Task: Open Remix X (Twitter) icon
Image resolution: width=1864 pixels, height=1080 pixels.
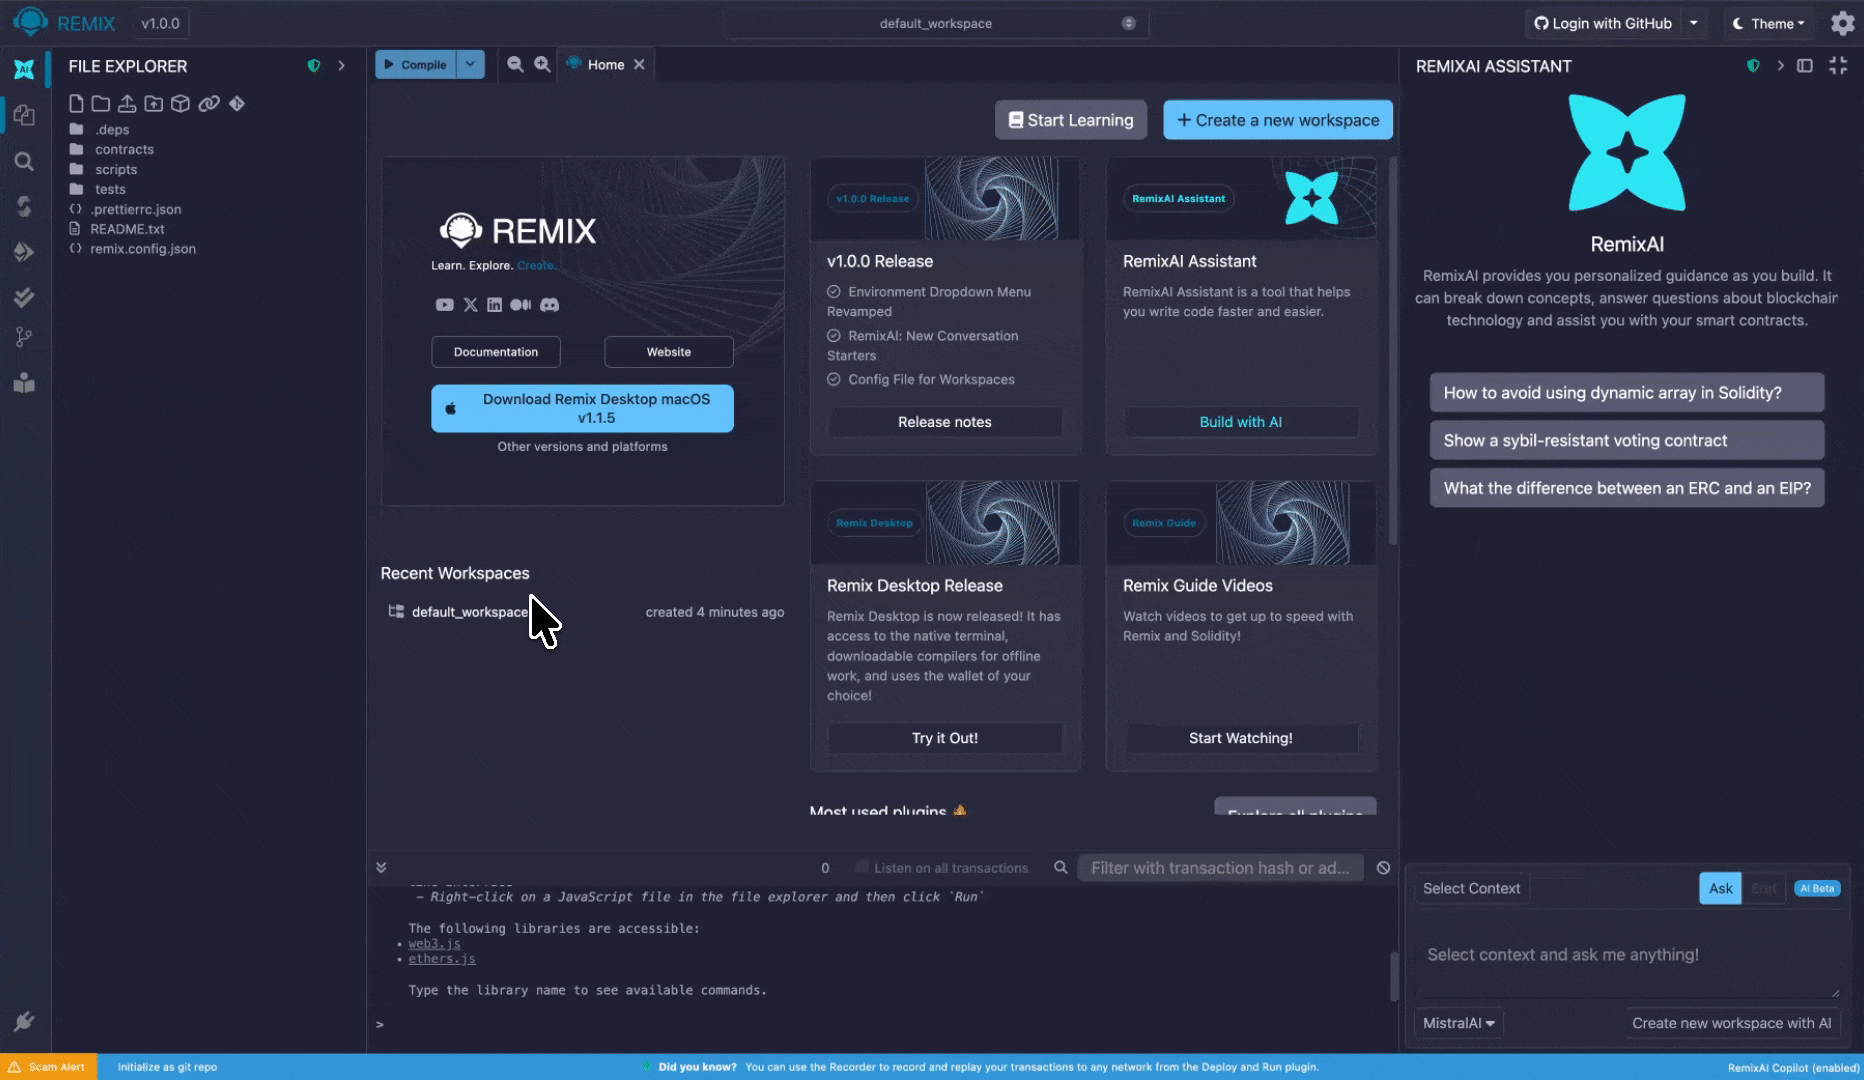Action: click(x=470, y=305)
